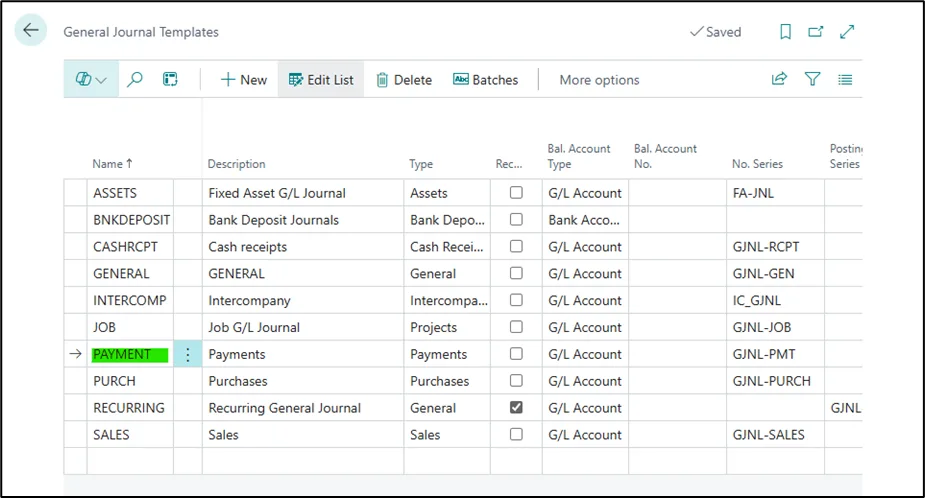This screenshot has height=498, width=925.
Task: Click the empty Name cell in new row
Action: 130,461
